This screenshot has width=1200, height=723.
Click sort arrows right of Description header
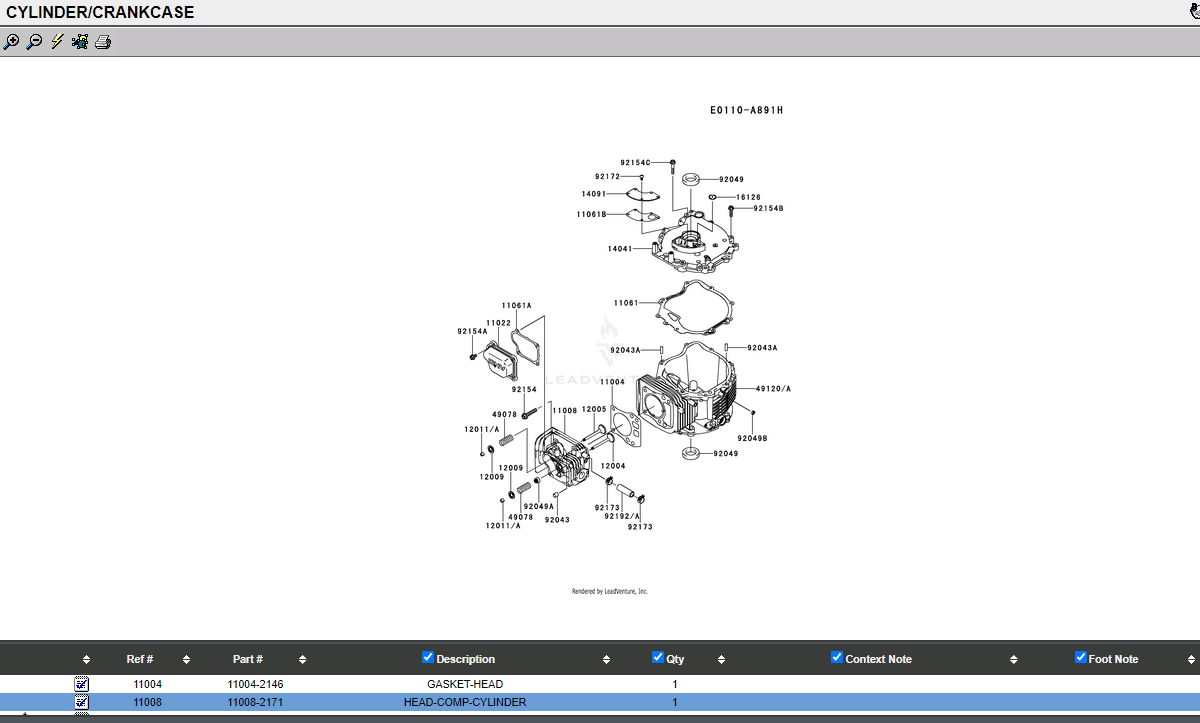pyautogui.click(x=607, y=660)
